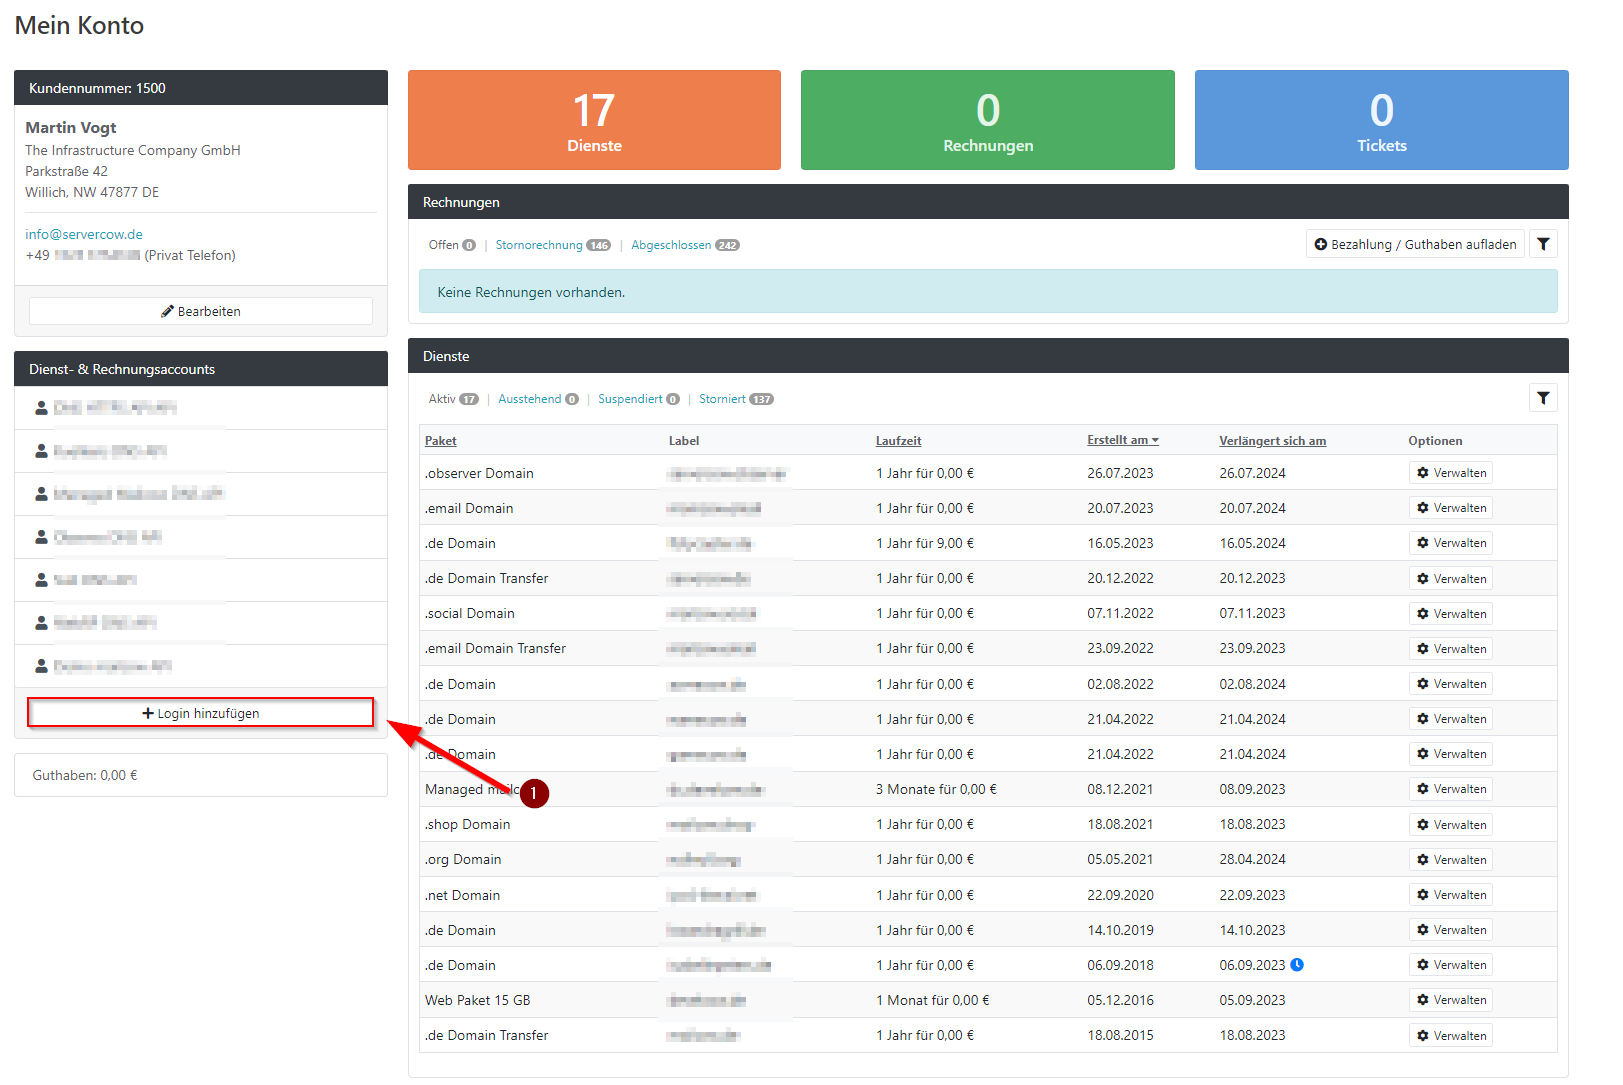The image size is (1623, 1085).
Task: Click the Guthaben: 0,00 € balance text
Action: click(85, 775)
